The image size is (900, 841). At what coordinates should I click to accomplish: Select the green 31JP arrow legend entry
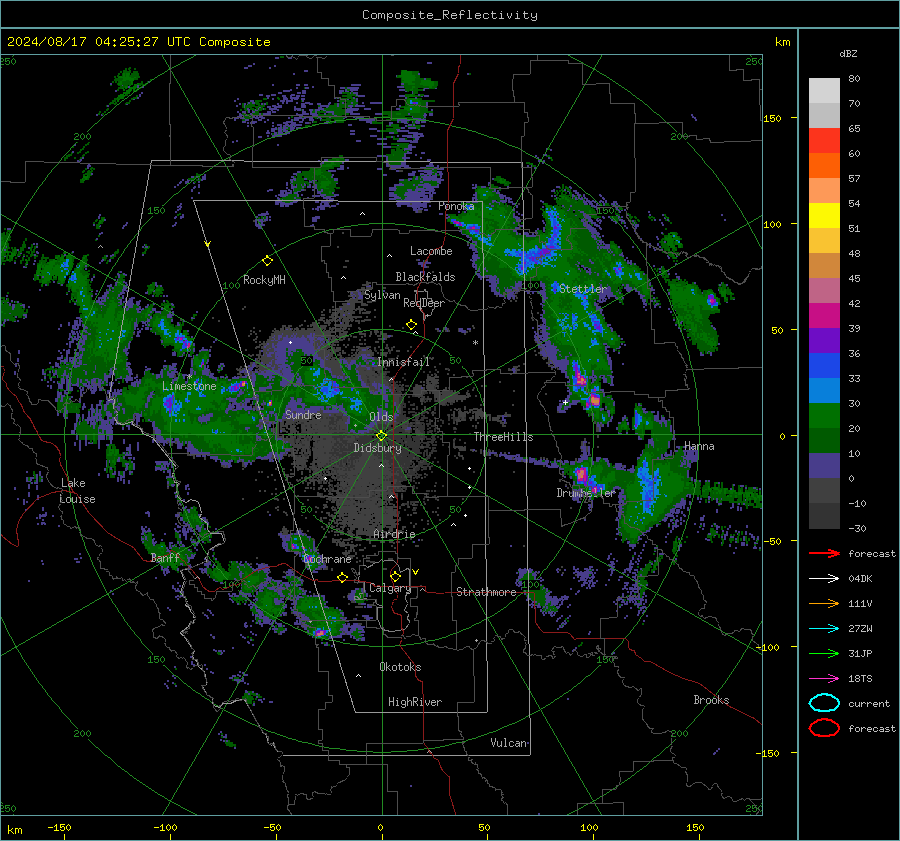tap(824, 653)
